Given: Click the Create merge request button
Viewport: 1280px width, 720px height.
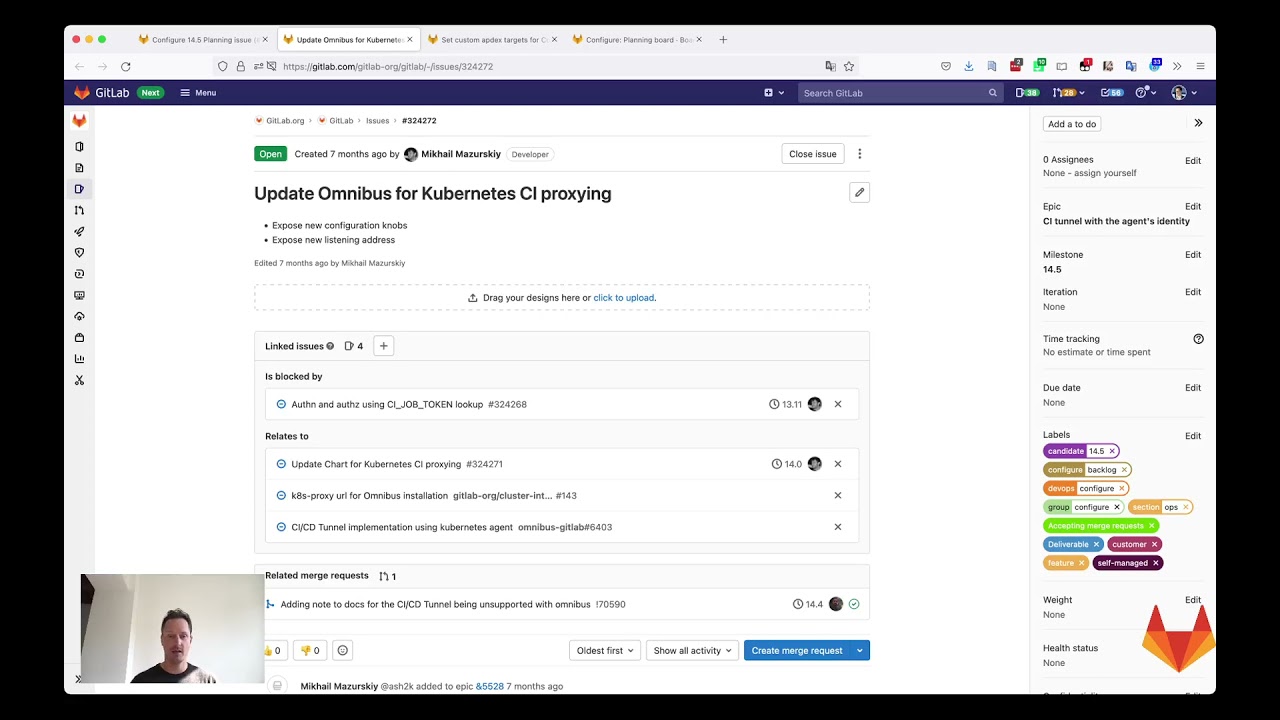Looking at the screenshot, I should [x=797, y=650].
